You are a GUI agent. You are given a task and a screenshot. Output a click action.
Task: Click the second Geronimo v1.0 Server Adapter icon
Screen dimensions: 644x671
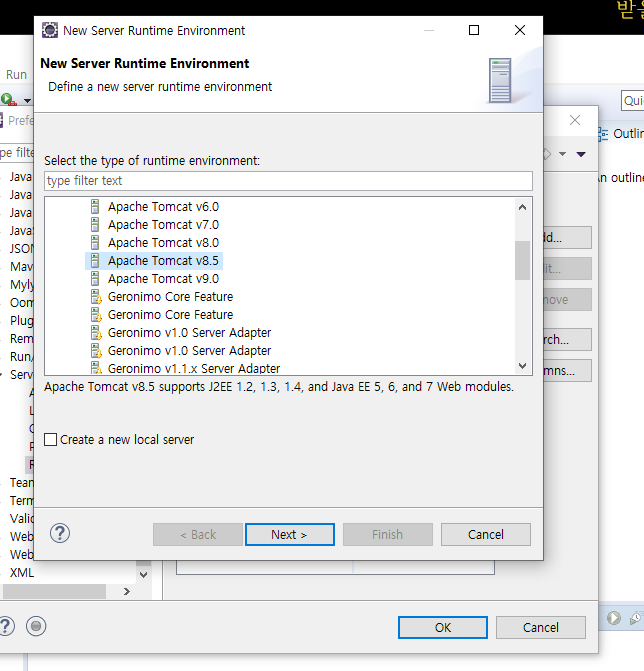pos(96,350)
